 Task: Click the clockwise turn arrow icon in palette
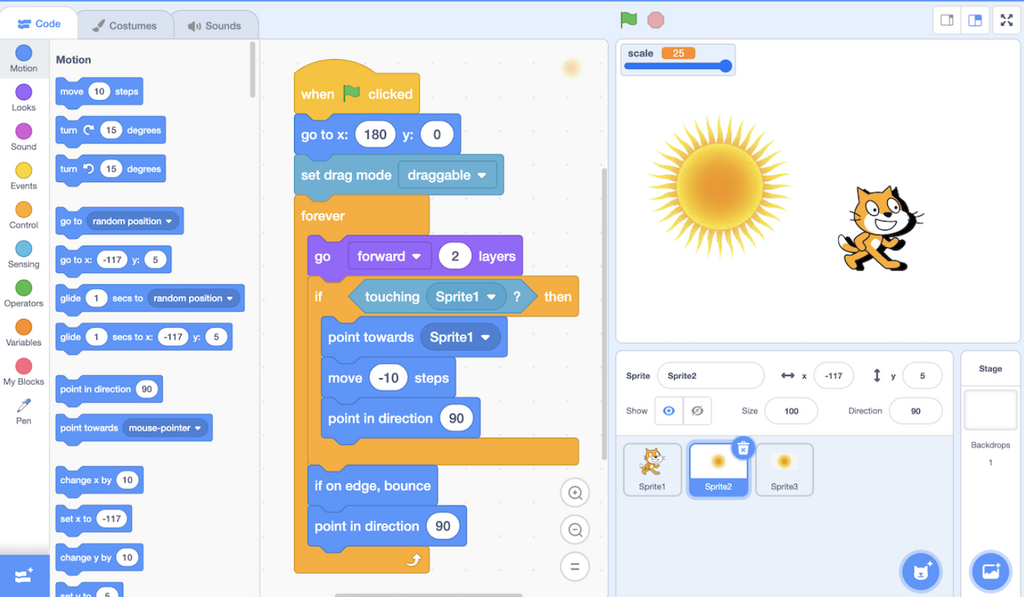(x=89, y=130)
